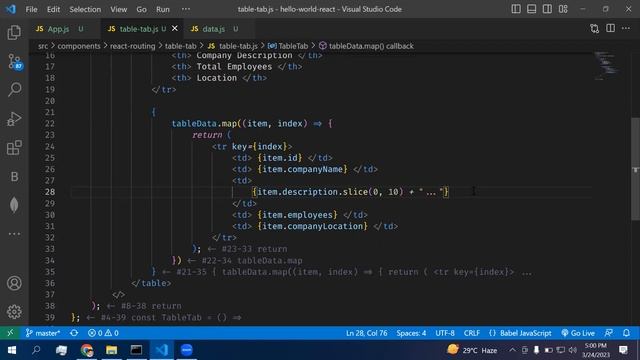The image size is (640, 360).
Task: Click Synchronize Changes icon in status bar
Action: point(74,333)
